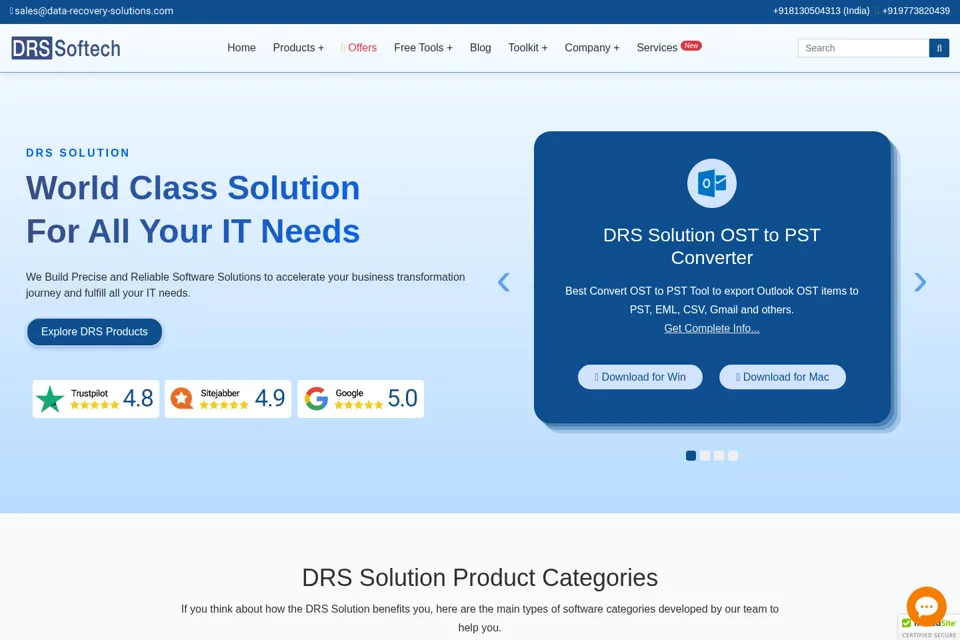The width and height of the screenshot is (960, 640).
Task: Click the Google G logo
Action: pos(316,399)
